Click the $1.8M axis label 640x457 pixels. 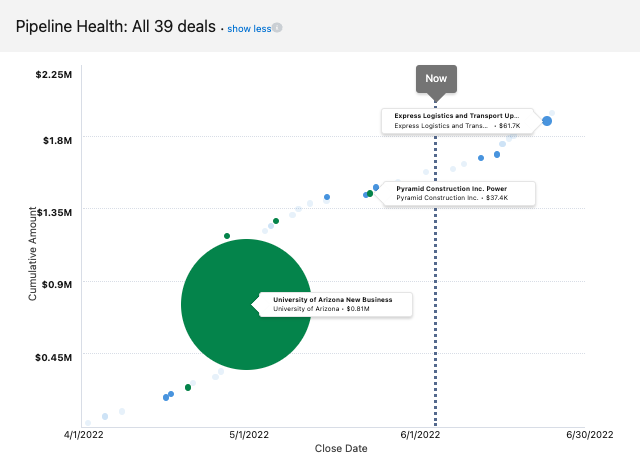tap(57, 141)
